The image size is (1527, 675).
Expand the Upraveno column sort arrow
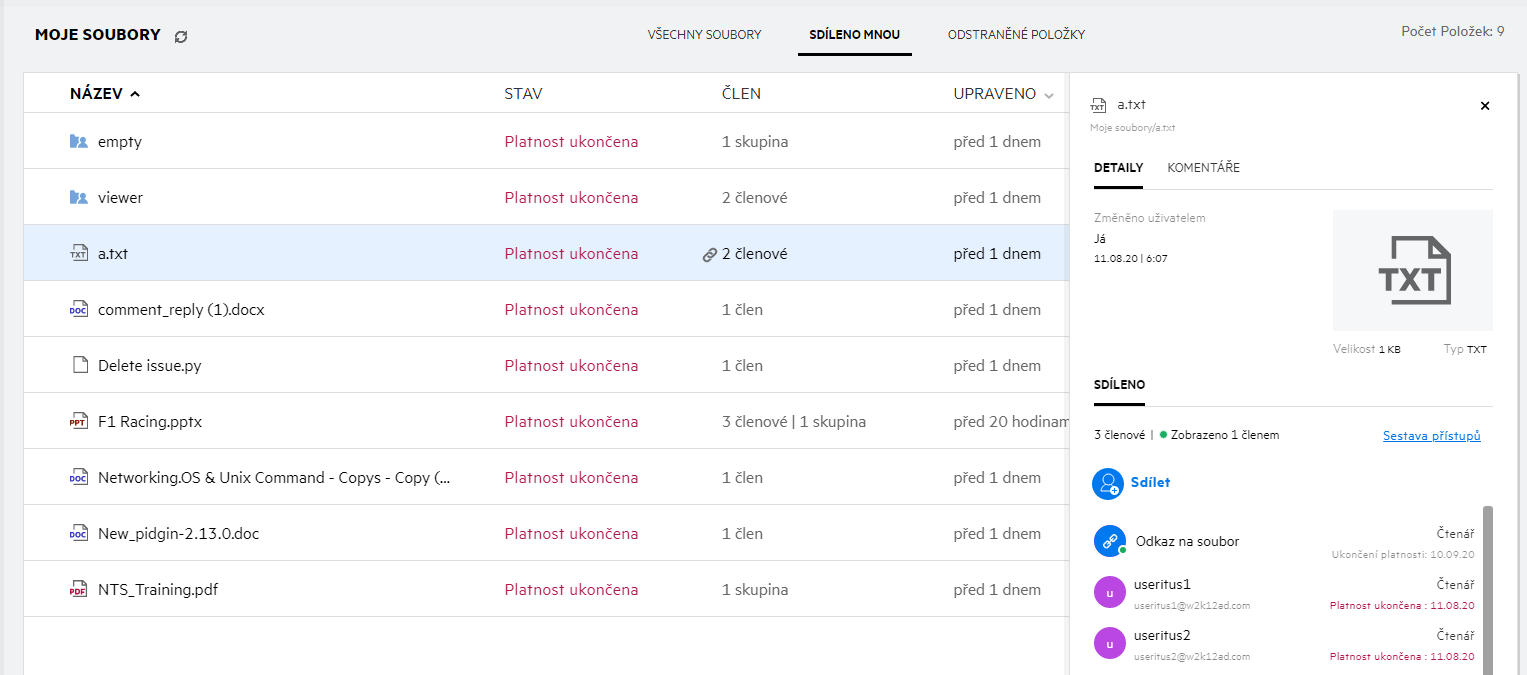[x=1049, y=95]
